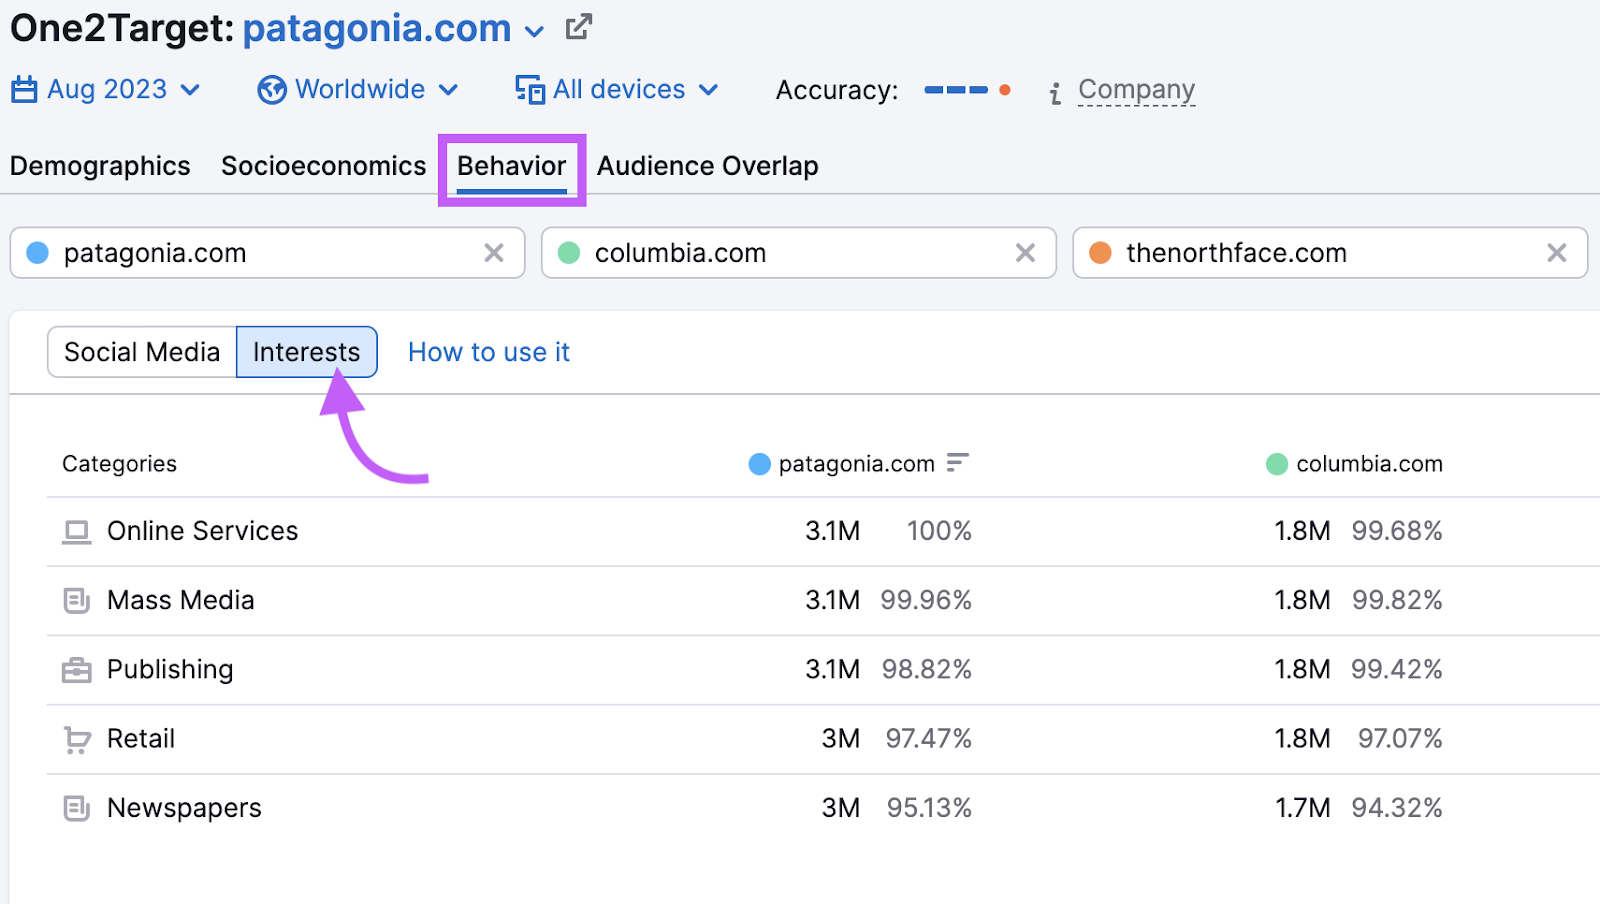This screenshot has height=904, width=1600.
Task: Click the green columbia.com color dot in input
Action: click(x=569, y=253)
